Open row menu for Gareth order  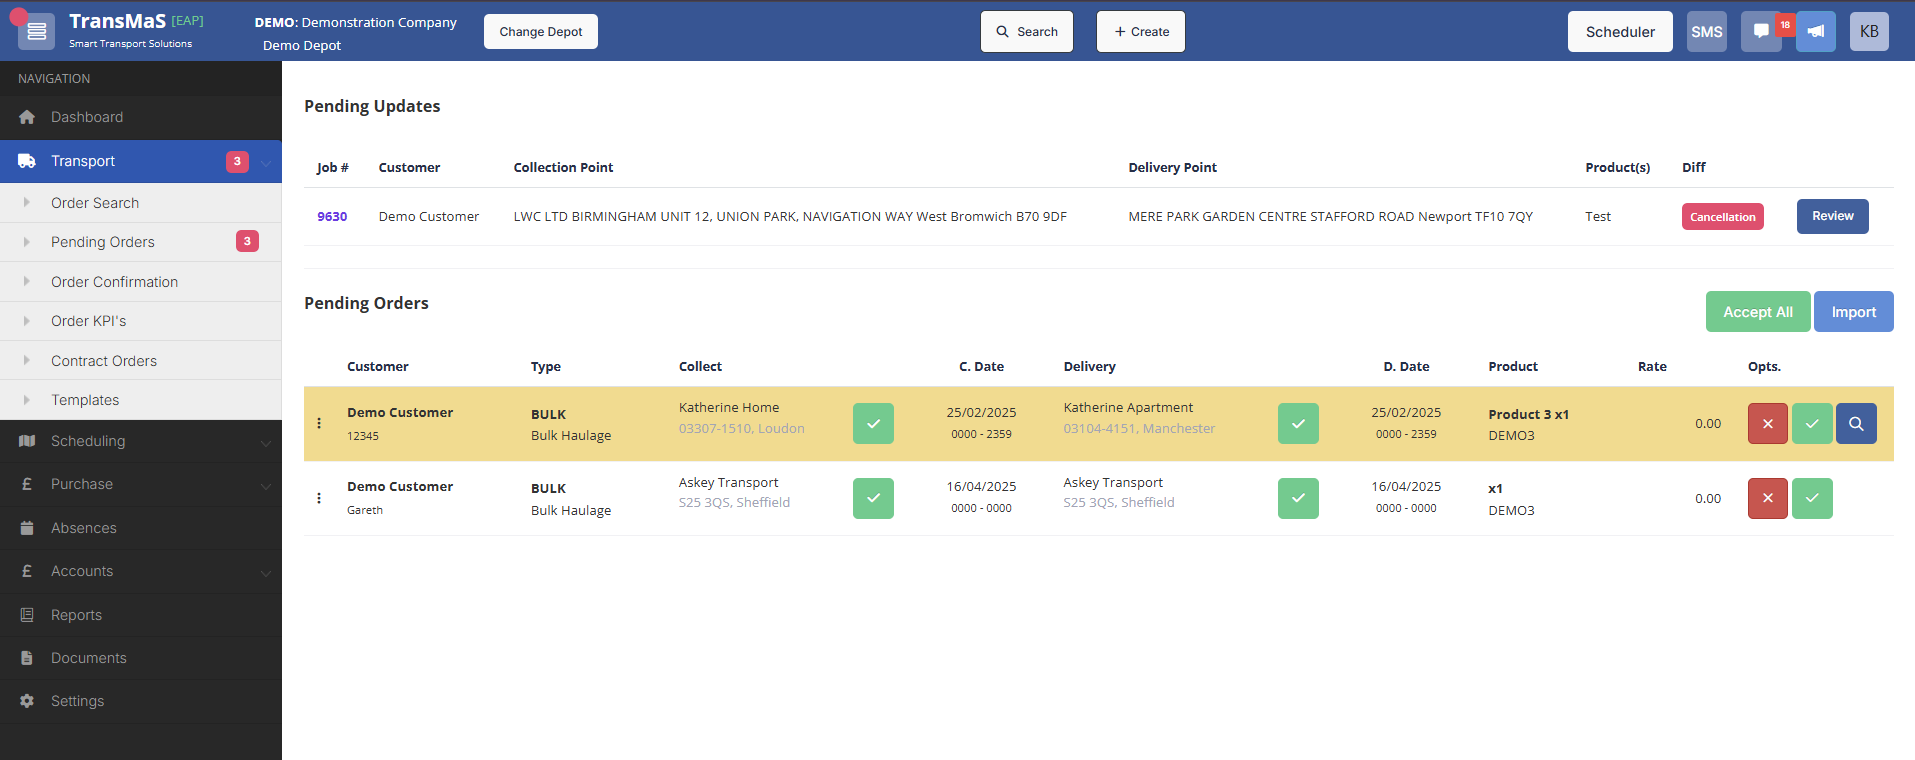click(x=319, y=498)
